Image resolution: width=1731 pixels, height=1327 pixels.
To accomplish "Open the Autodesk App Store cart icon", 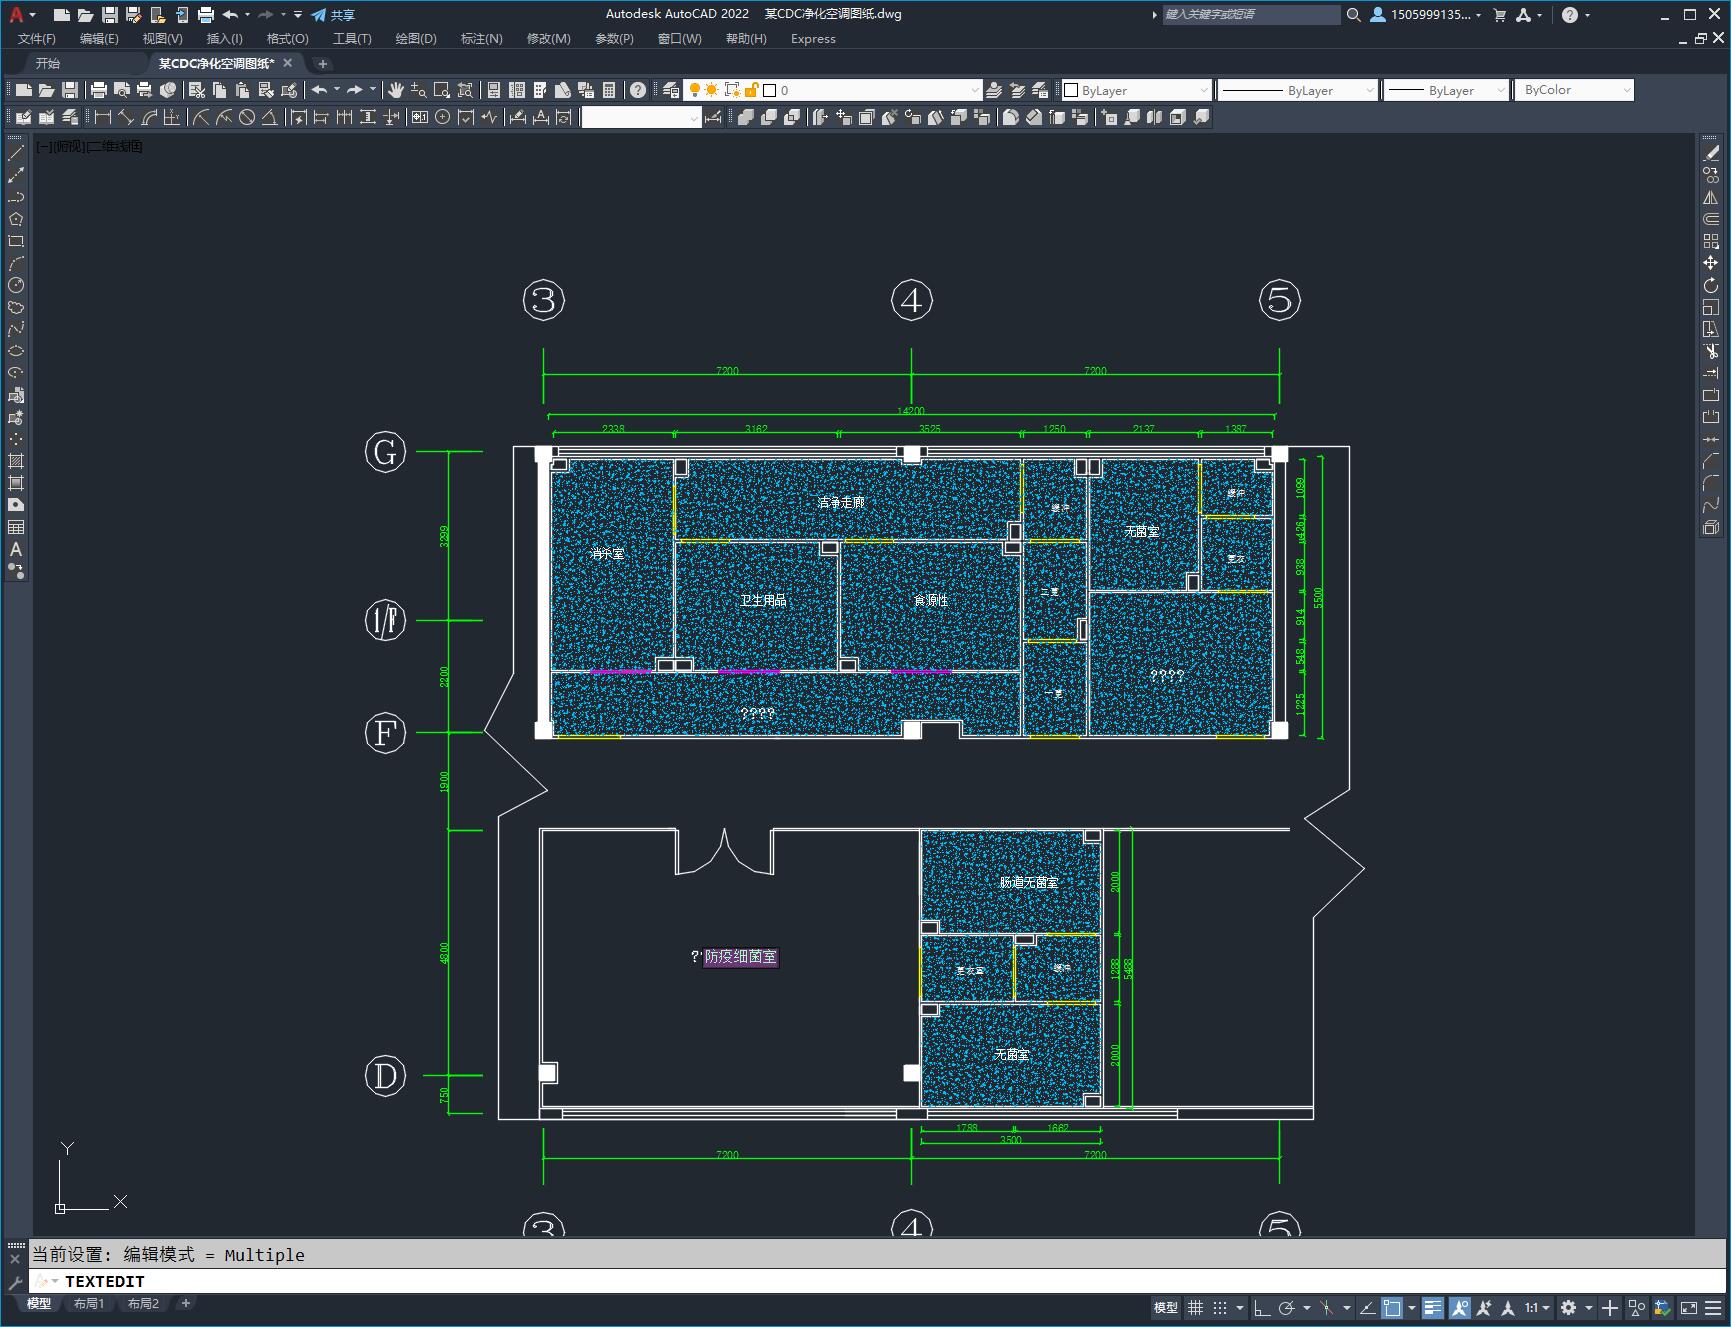I will [x=1499, y=15].
